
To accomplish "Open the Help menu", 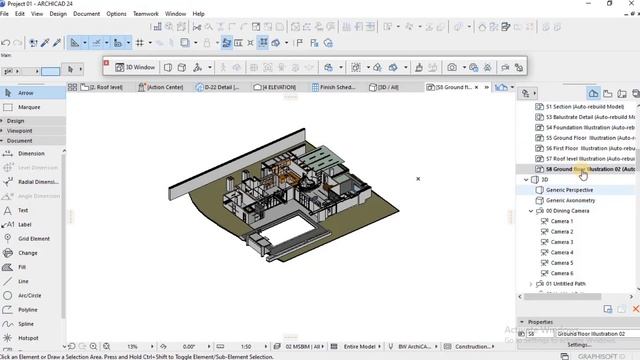I will [198, 14].
